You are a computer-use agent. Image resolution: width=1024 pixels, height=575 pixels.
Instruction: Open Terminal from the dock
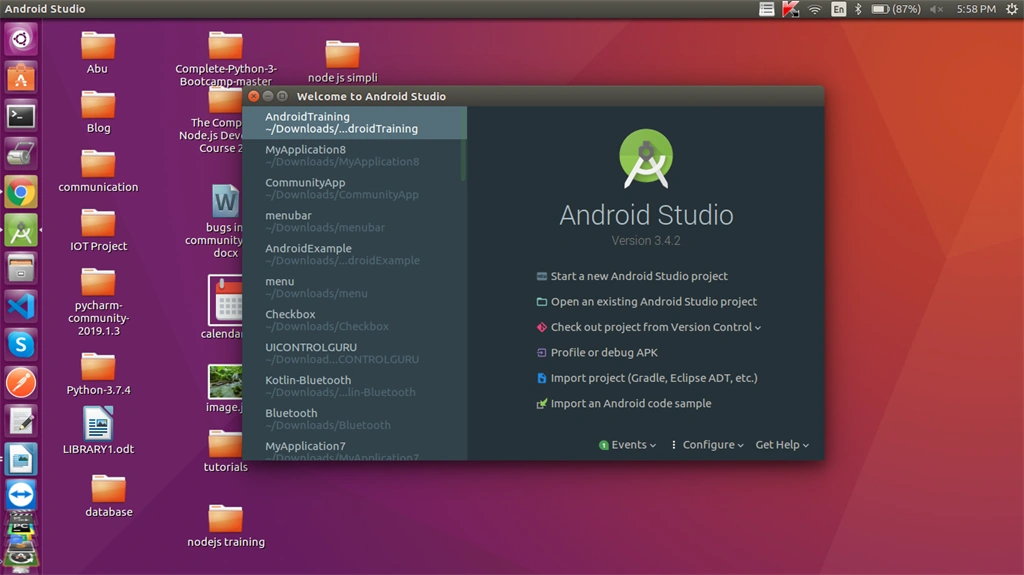point(21,116)
